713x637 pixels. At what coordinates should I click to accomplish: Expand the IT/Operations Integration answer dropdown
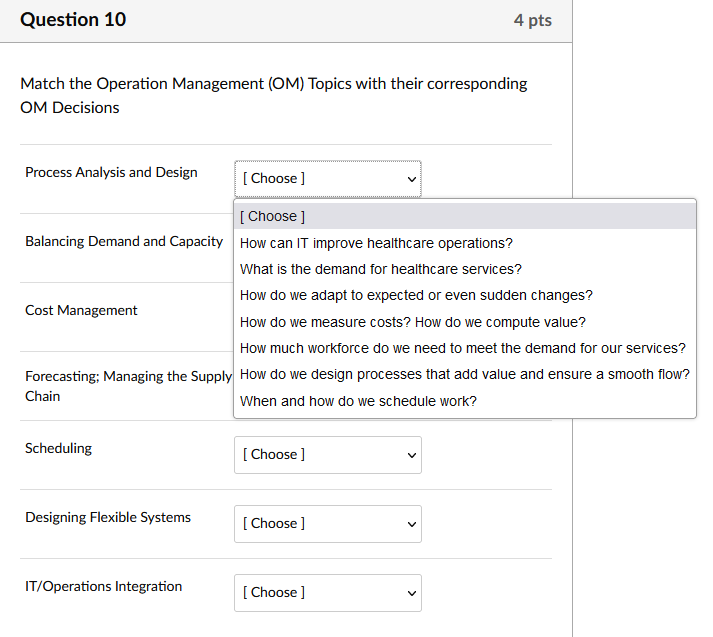(327, 593)
